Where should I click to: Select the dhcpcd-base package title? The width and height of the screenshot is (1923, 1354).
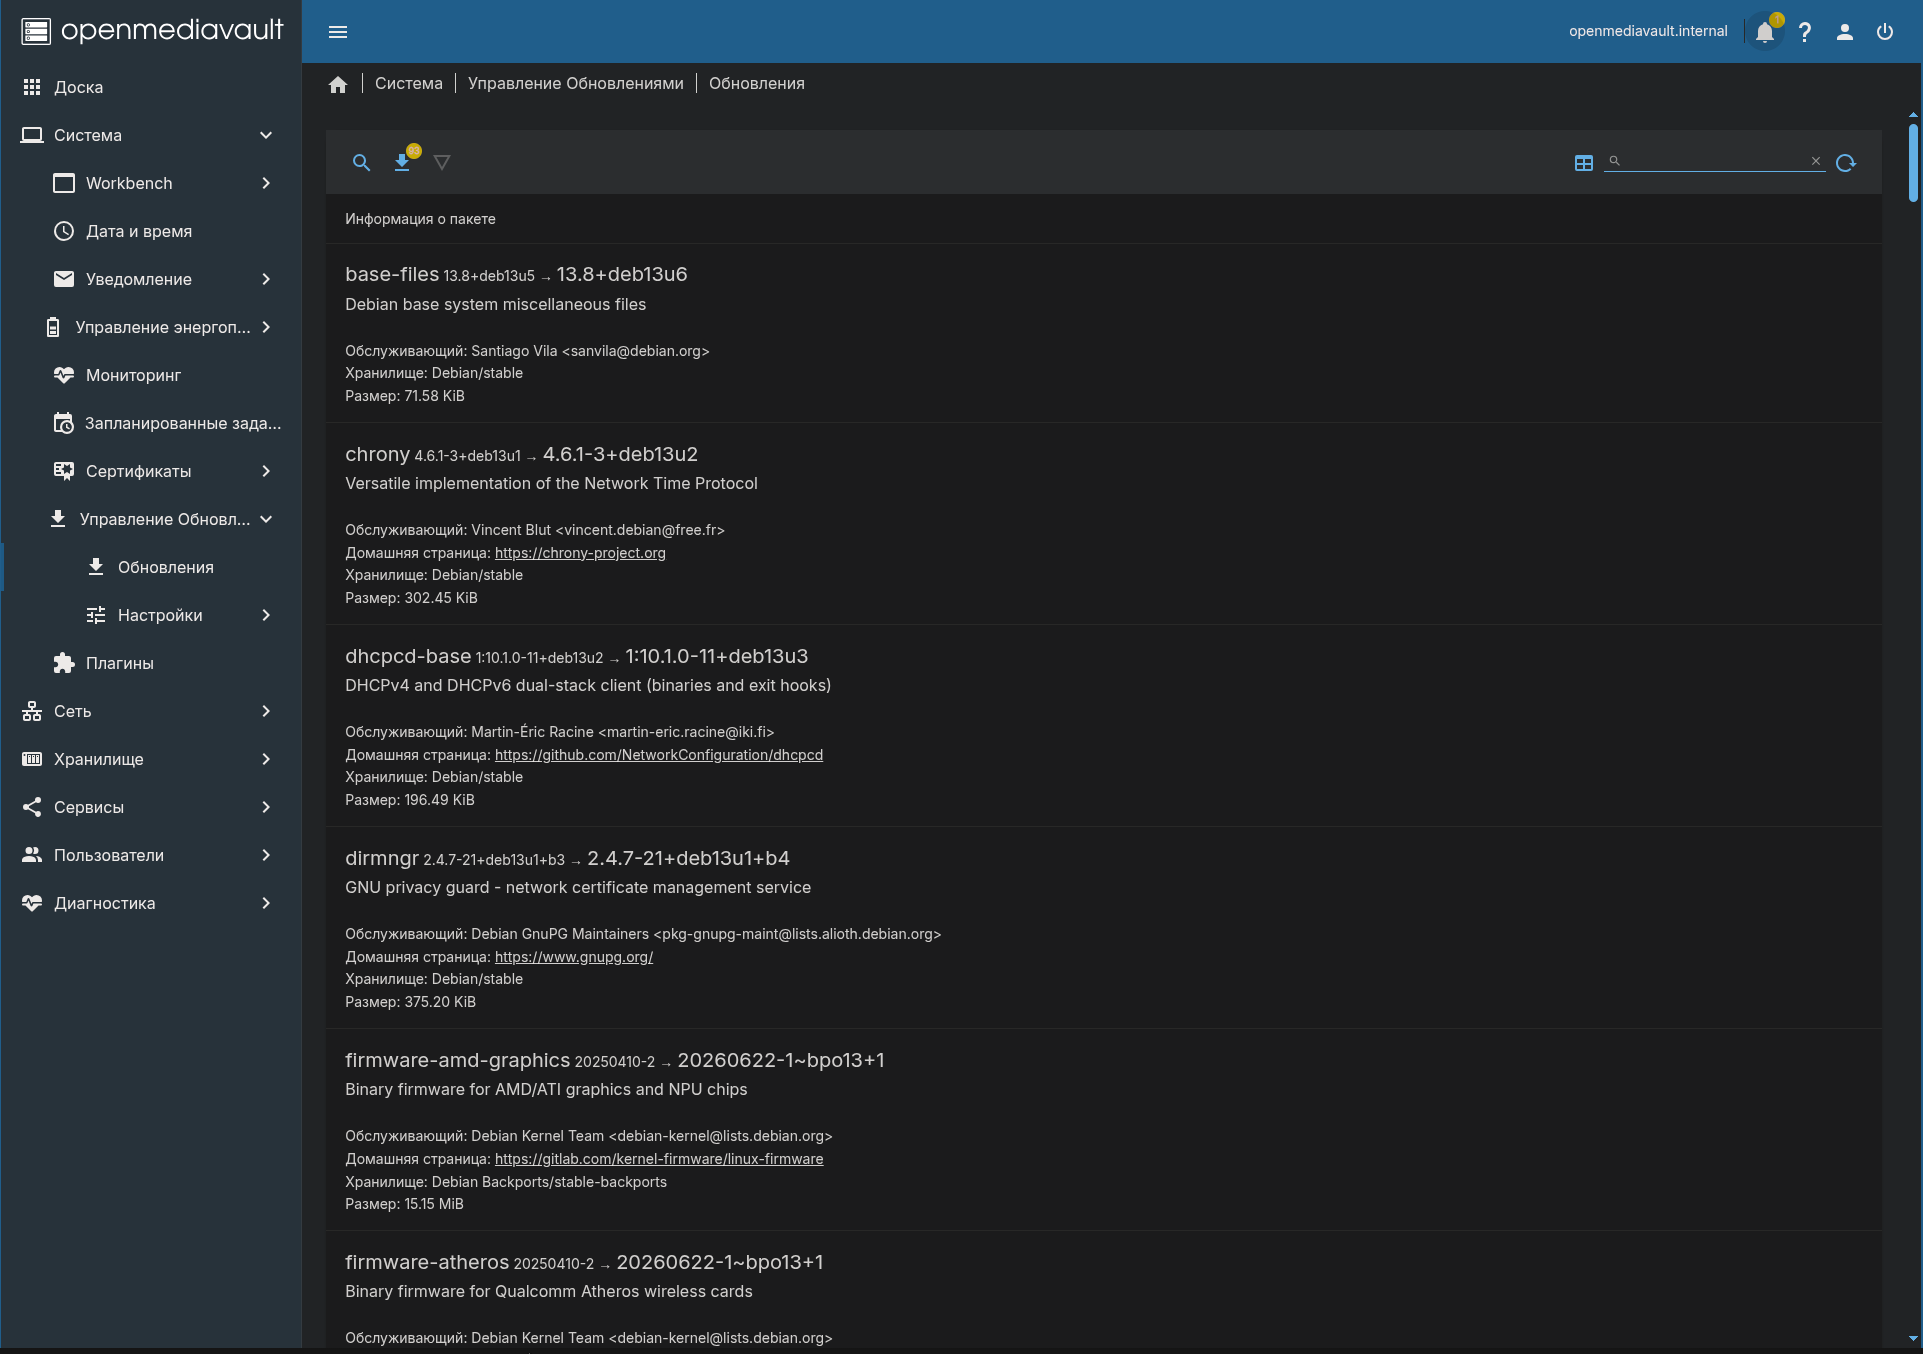point(408,656)
